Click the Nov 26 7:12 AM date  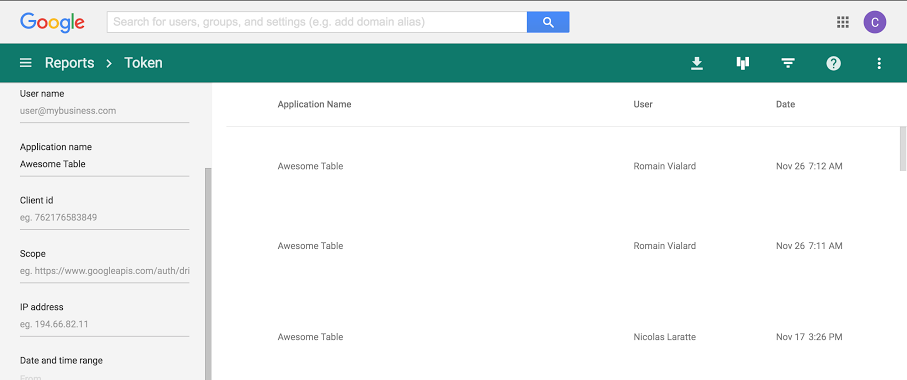[809, 166]
